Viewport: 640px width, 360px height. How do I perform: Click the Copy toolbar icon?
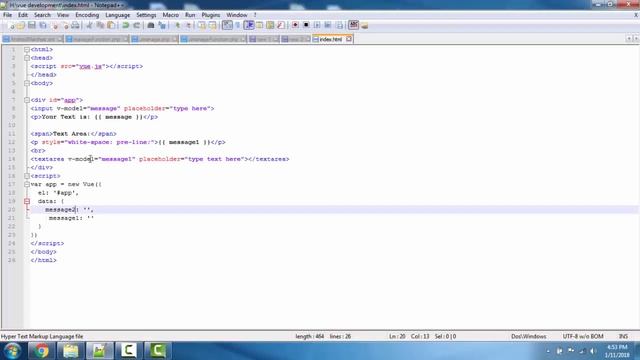pos(100,25)
